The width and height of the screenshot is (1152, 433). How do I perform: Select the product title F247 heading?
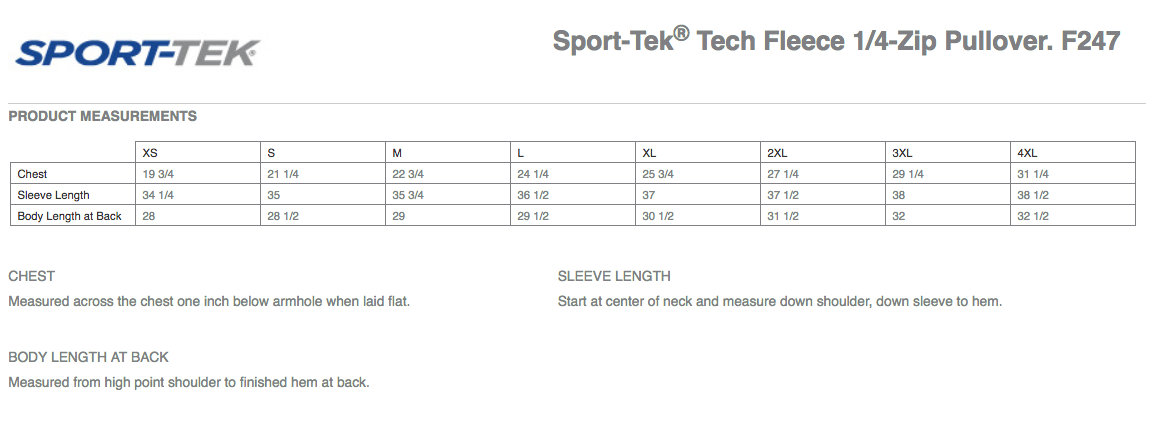point(836,40)
